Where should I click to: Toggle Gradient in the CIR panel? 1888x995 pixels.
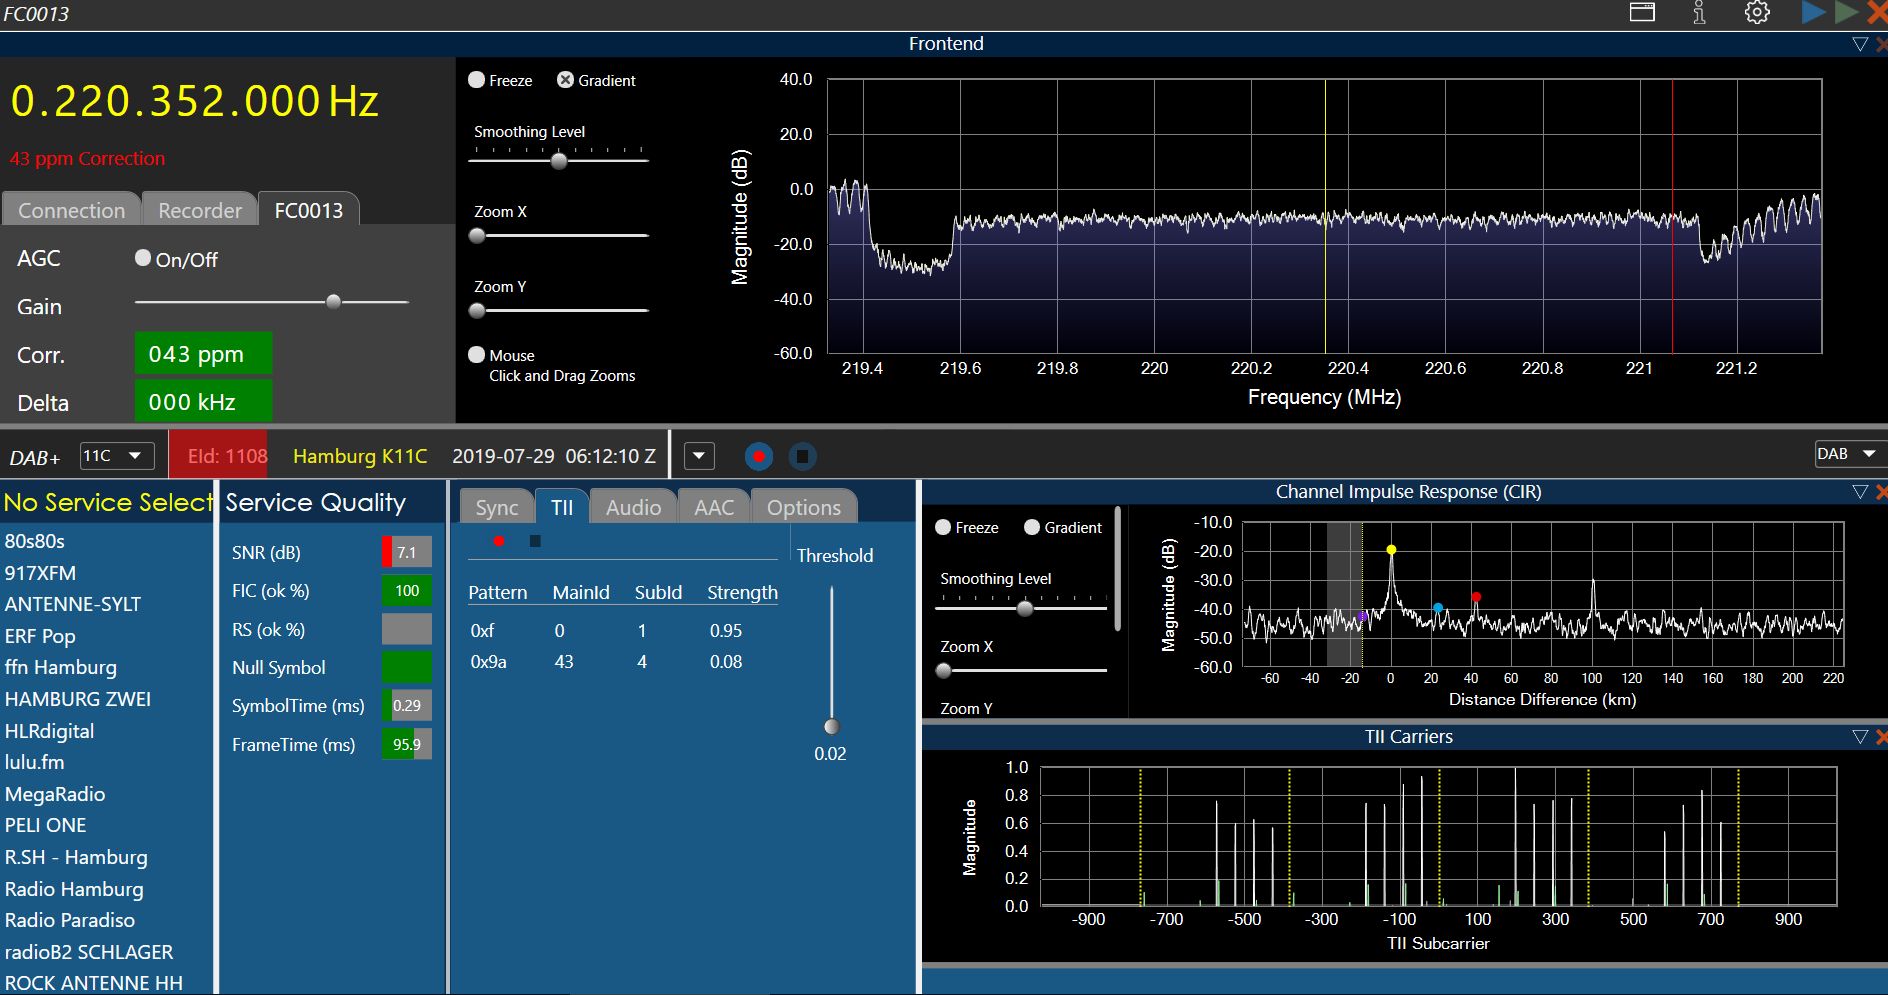(1032, 527)
